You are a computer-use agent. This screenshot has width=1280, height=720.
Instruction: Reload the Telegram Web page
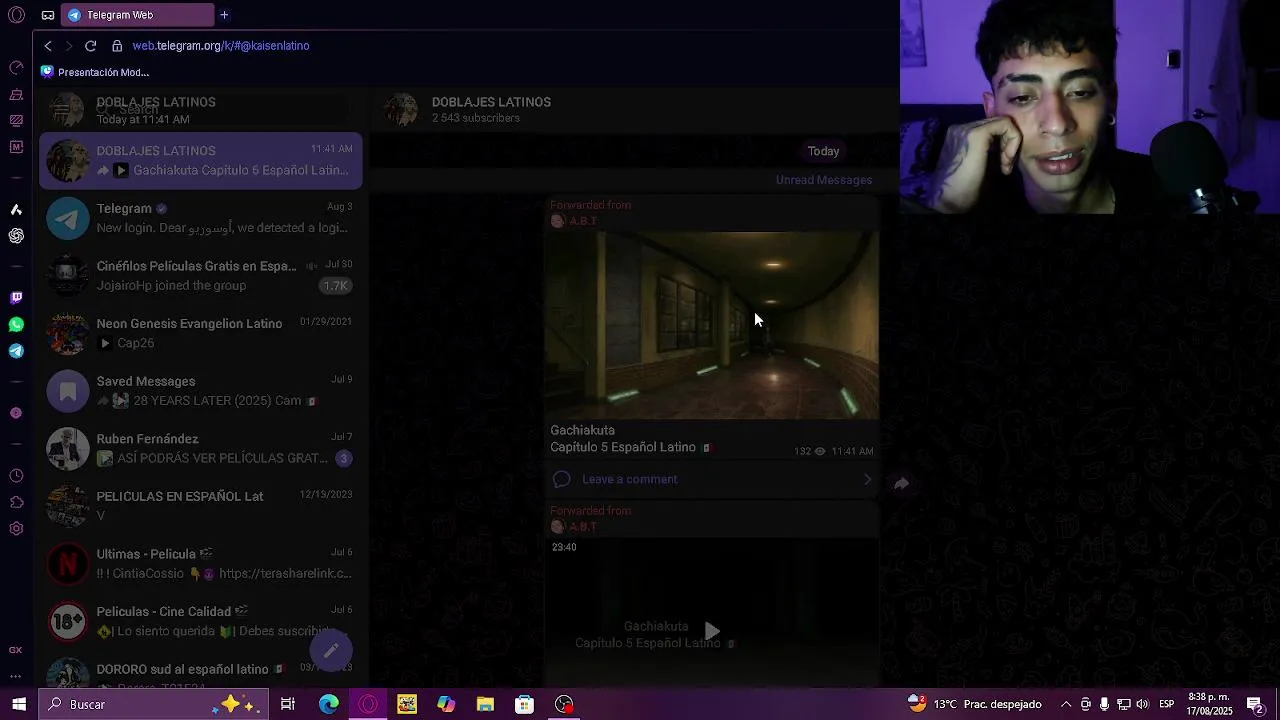pyautogui.click(x=90, y=46)
